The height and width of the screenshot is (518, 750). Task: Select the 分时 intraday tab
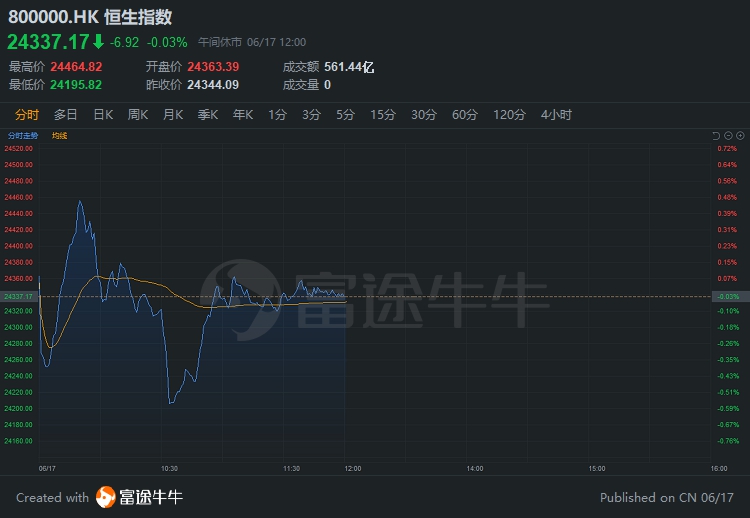point(27,115)
